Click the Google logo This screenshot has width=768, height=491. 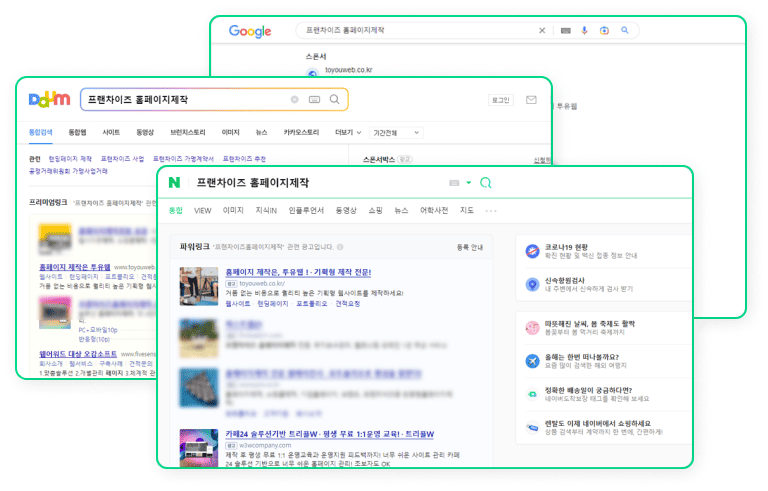click(250, 31)
